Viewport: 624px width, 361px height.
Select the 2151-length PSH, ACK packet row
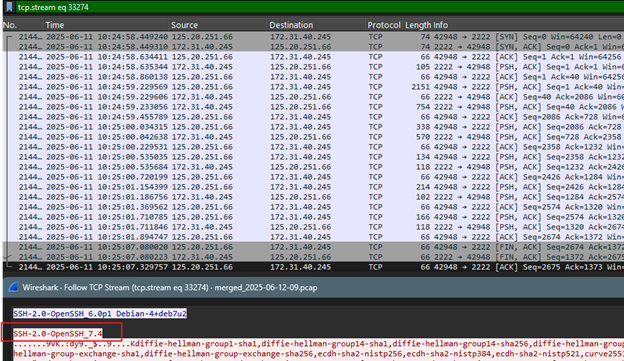coord(313,87)
